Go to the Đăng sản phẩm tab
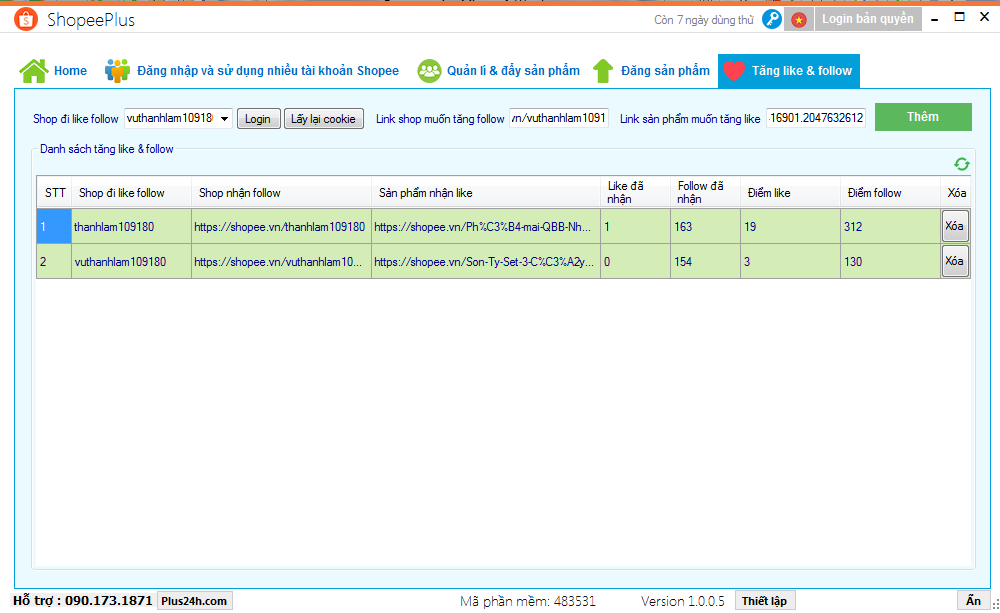1000x613 pixels. click(x=651, y=71)
